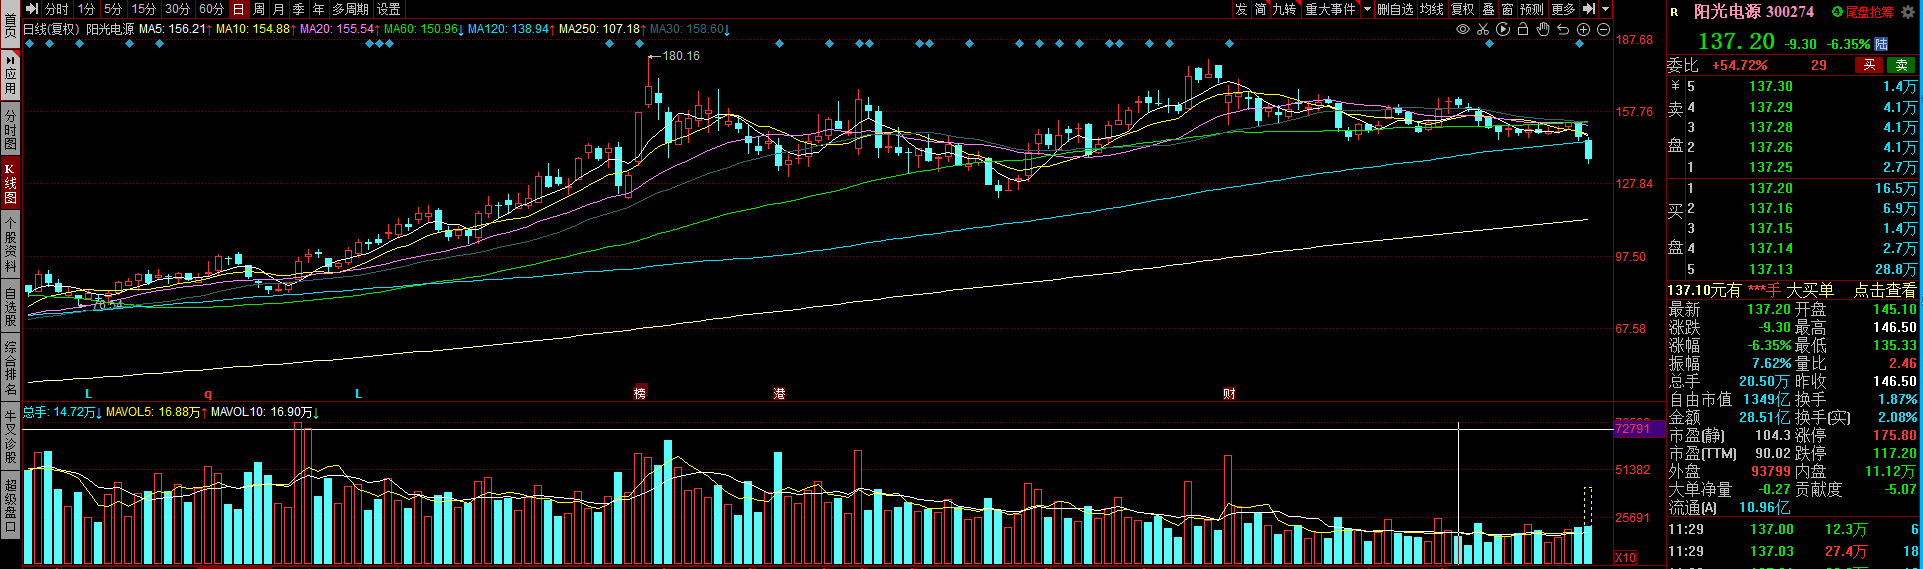Viewport: 1923px width, 569px height.
Task: Click the arrow-bar icon after 更多
Action: click(1589, 9)
